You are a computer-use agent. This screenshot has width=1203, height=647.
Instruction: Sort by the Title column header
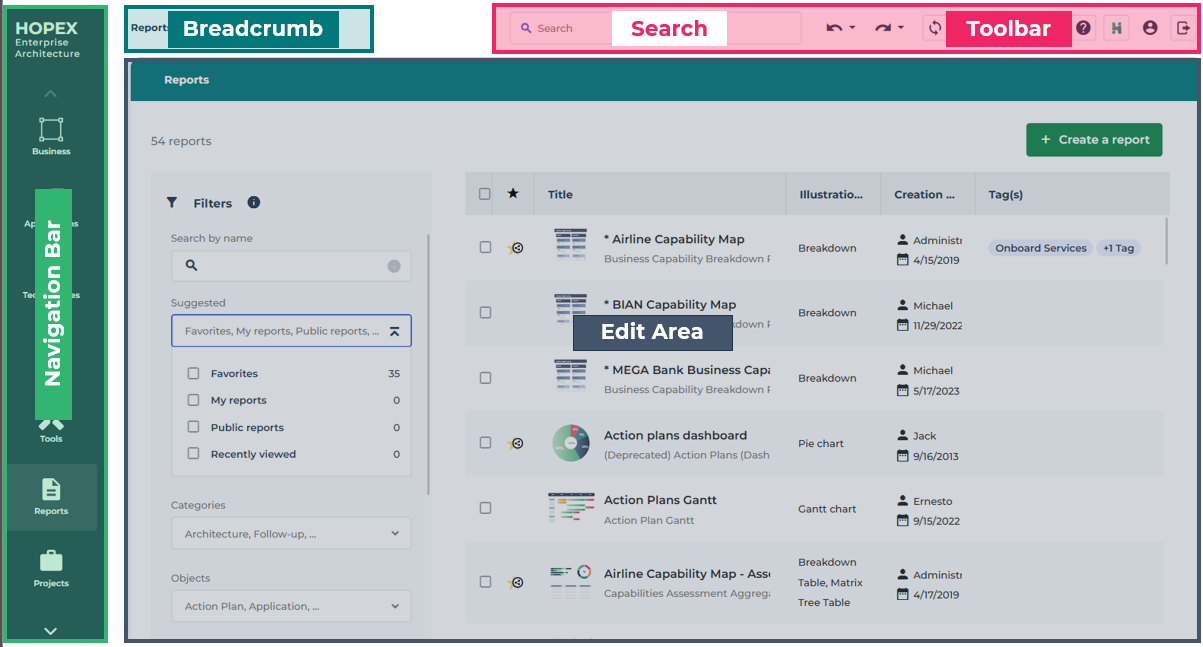point(561,195)
